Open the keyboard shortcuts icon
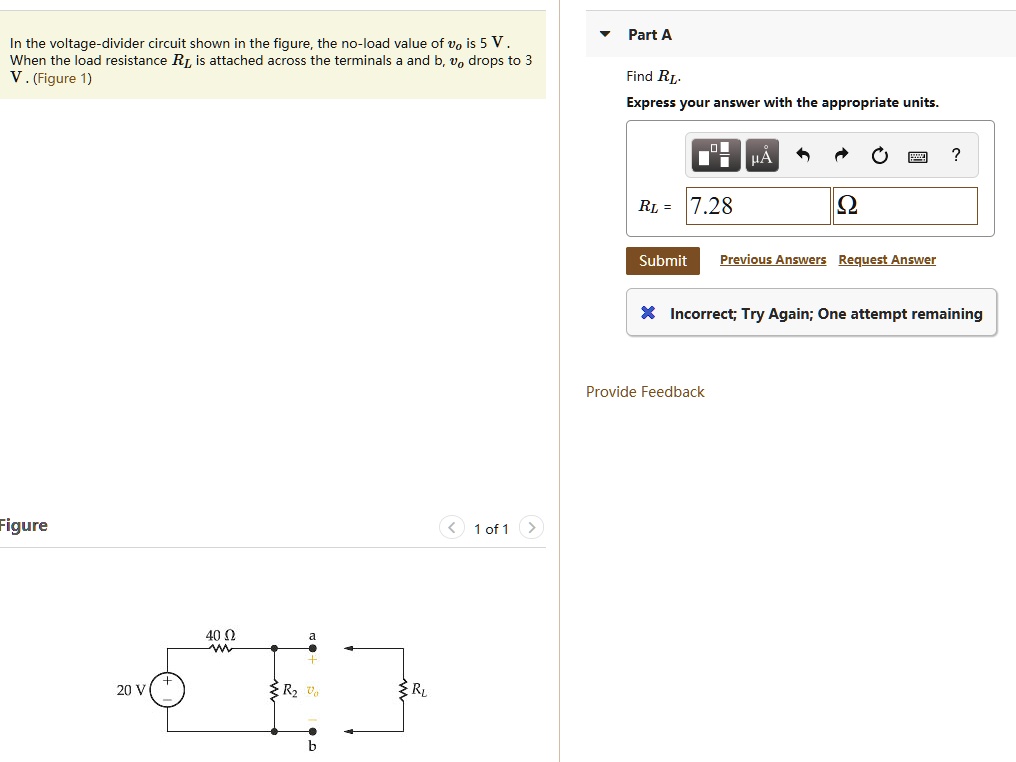Screen dimensions: 1016x762 pyautogui.click(x=917, y=155)
